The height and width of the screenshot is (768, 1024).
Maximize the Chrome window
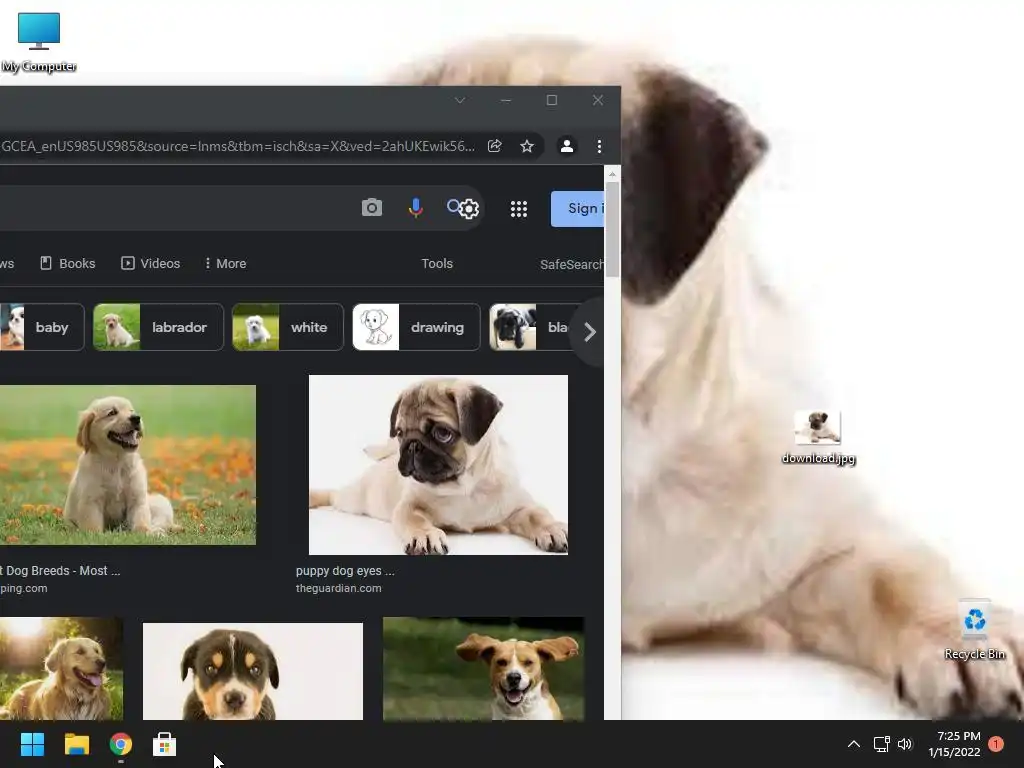[552, 100]
